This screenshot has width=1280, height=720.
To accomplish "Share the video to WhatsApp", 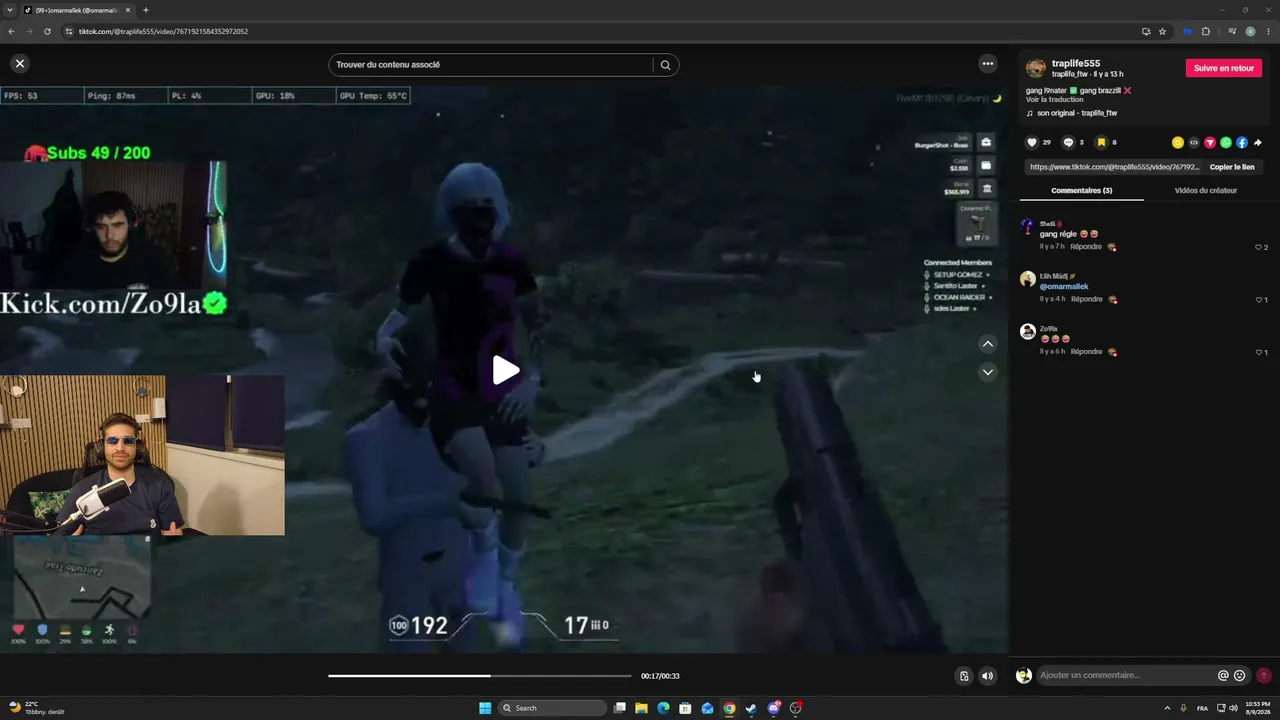I will coord(1226,143).
